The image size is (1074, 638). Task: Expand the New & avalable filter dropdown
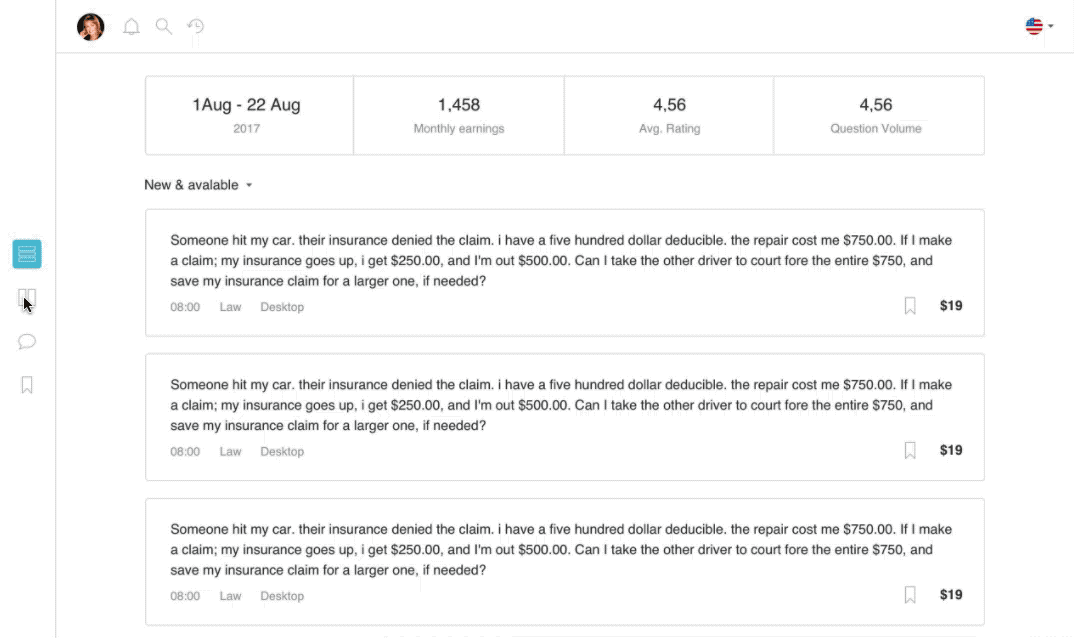[198, 185]
